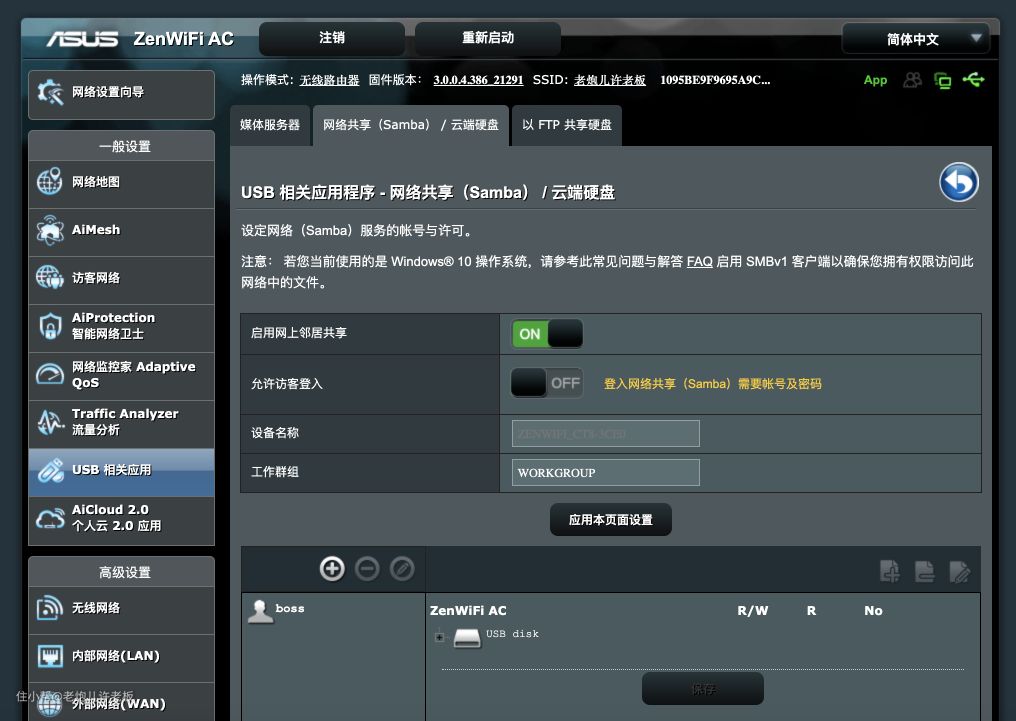This screenshot has width=1016, height=721.
Task: Open the App link icon in header
Action: click(875, 80)
